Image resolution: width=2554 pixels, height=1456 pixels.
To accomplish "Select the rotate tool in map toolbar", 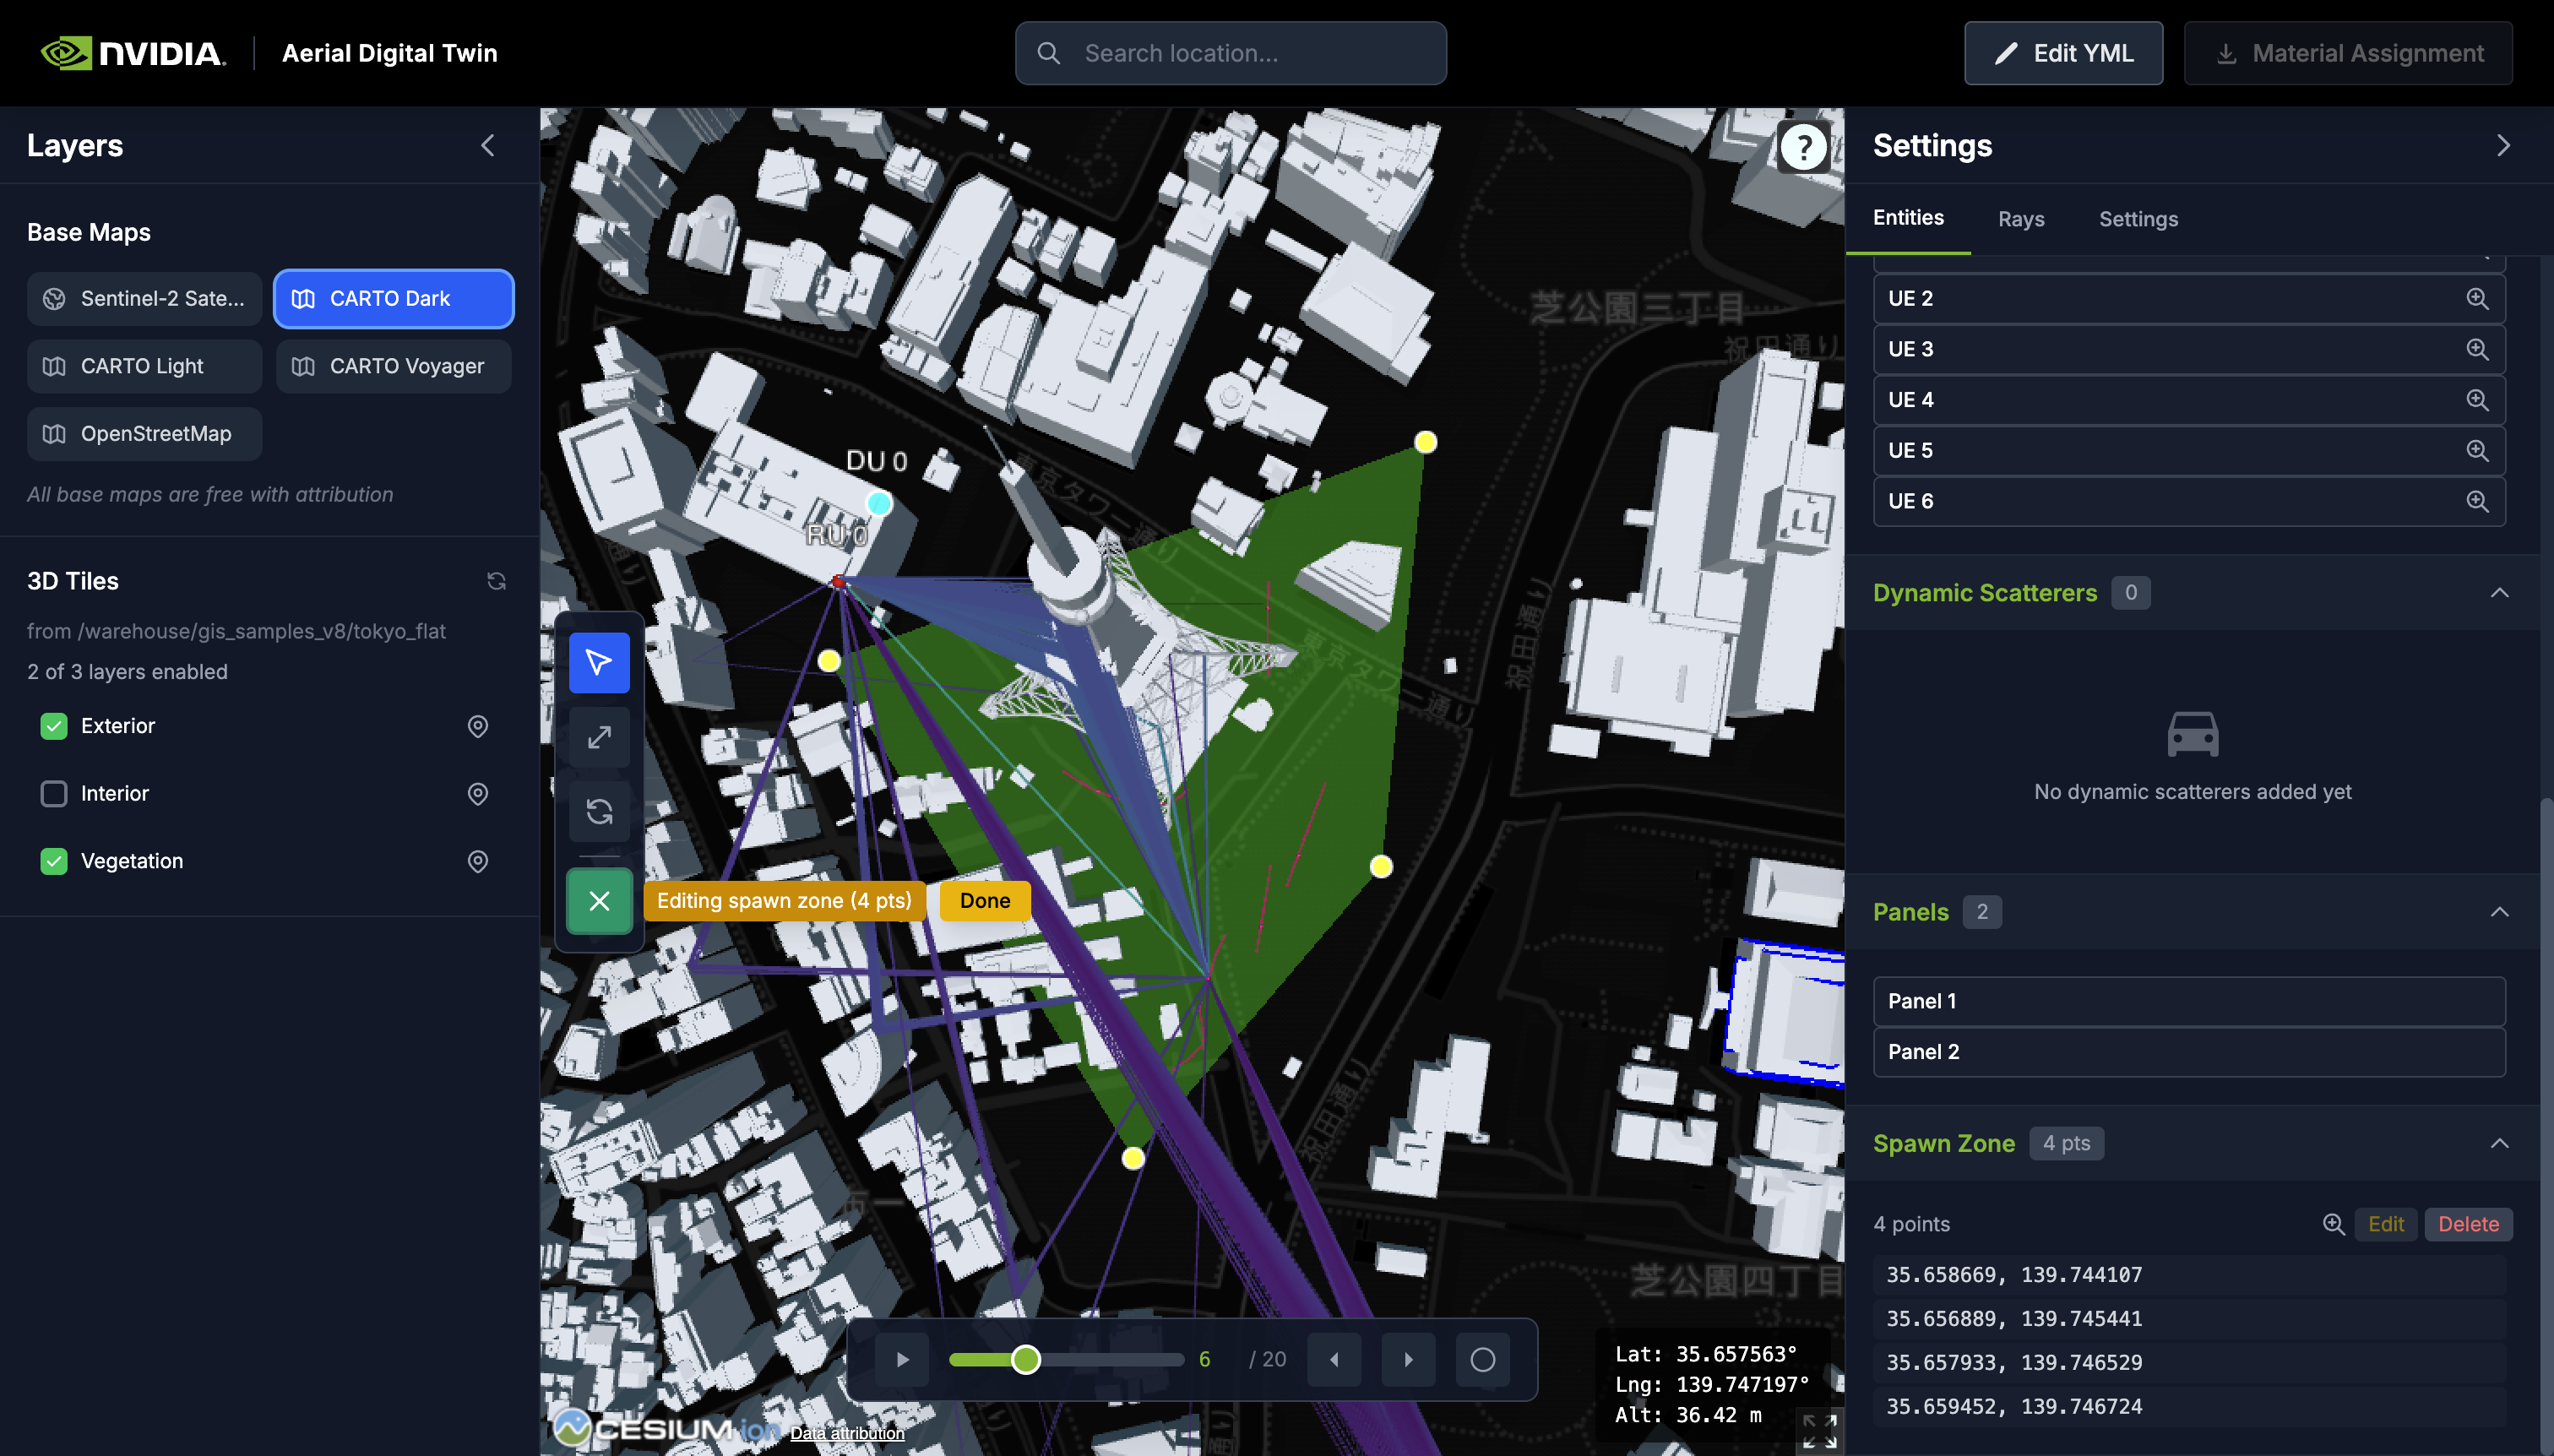I will 599,811.
